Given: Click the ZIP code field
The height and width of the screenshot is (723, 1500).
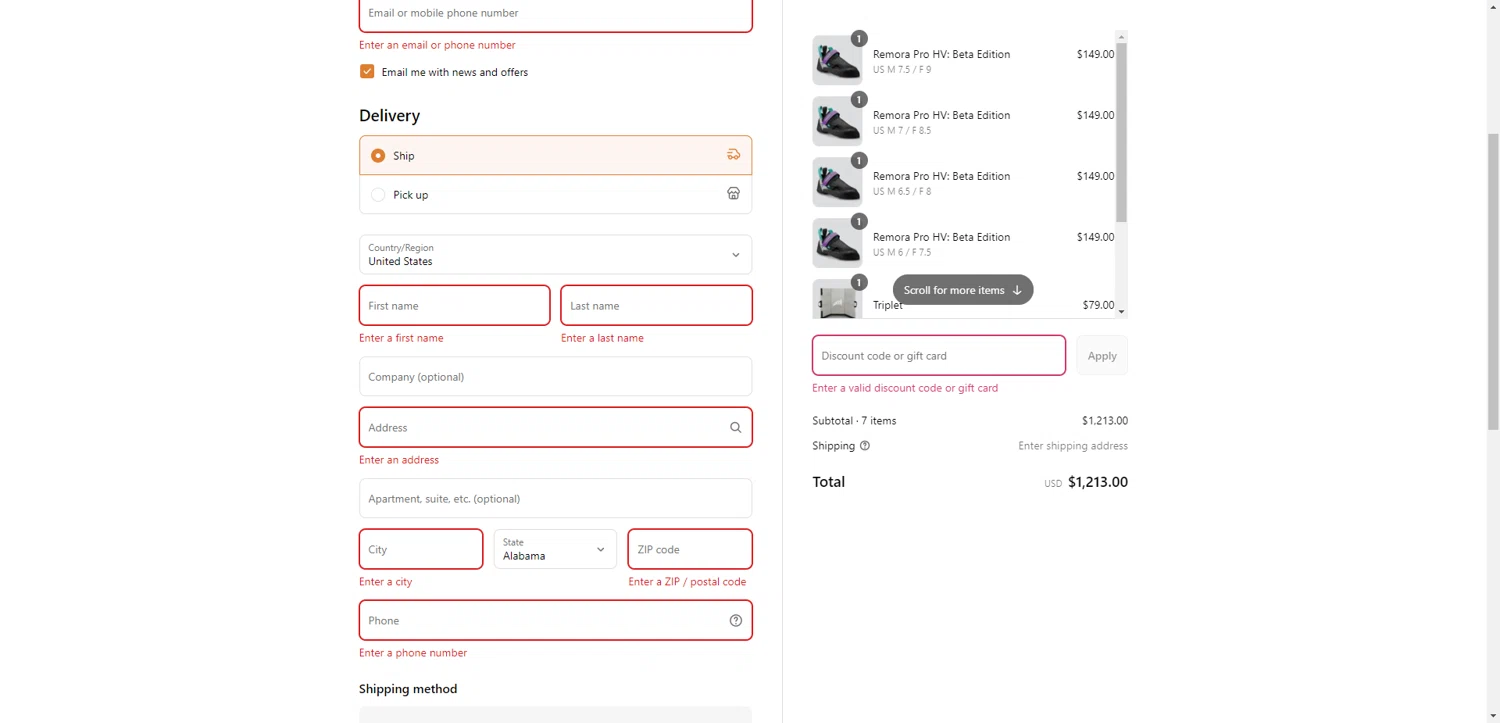Looking at the screenshot, I should click(x=689, y=549).
